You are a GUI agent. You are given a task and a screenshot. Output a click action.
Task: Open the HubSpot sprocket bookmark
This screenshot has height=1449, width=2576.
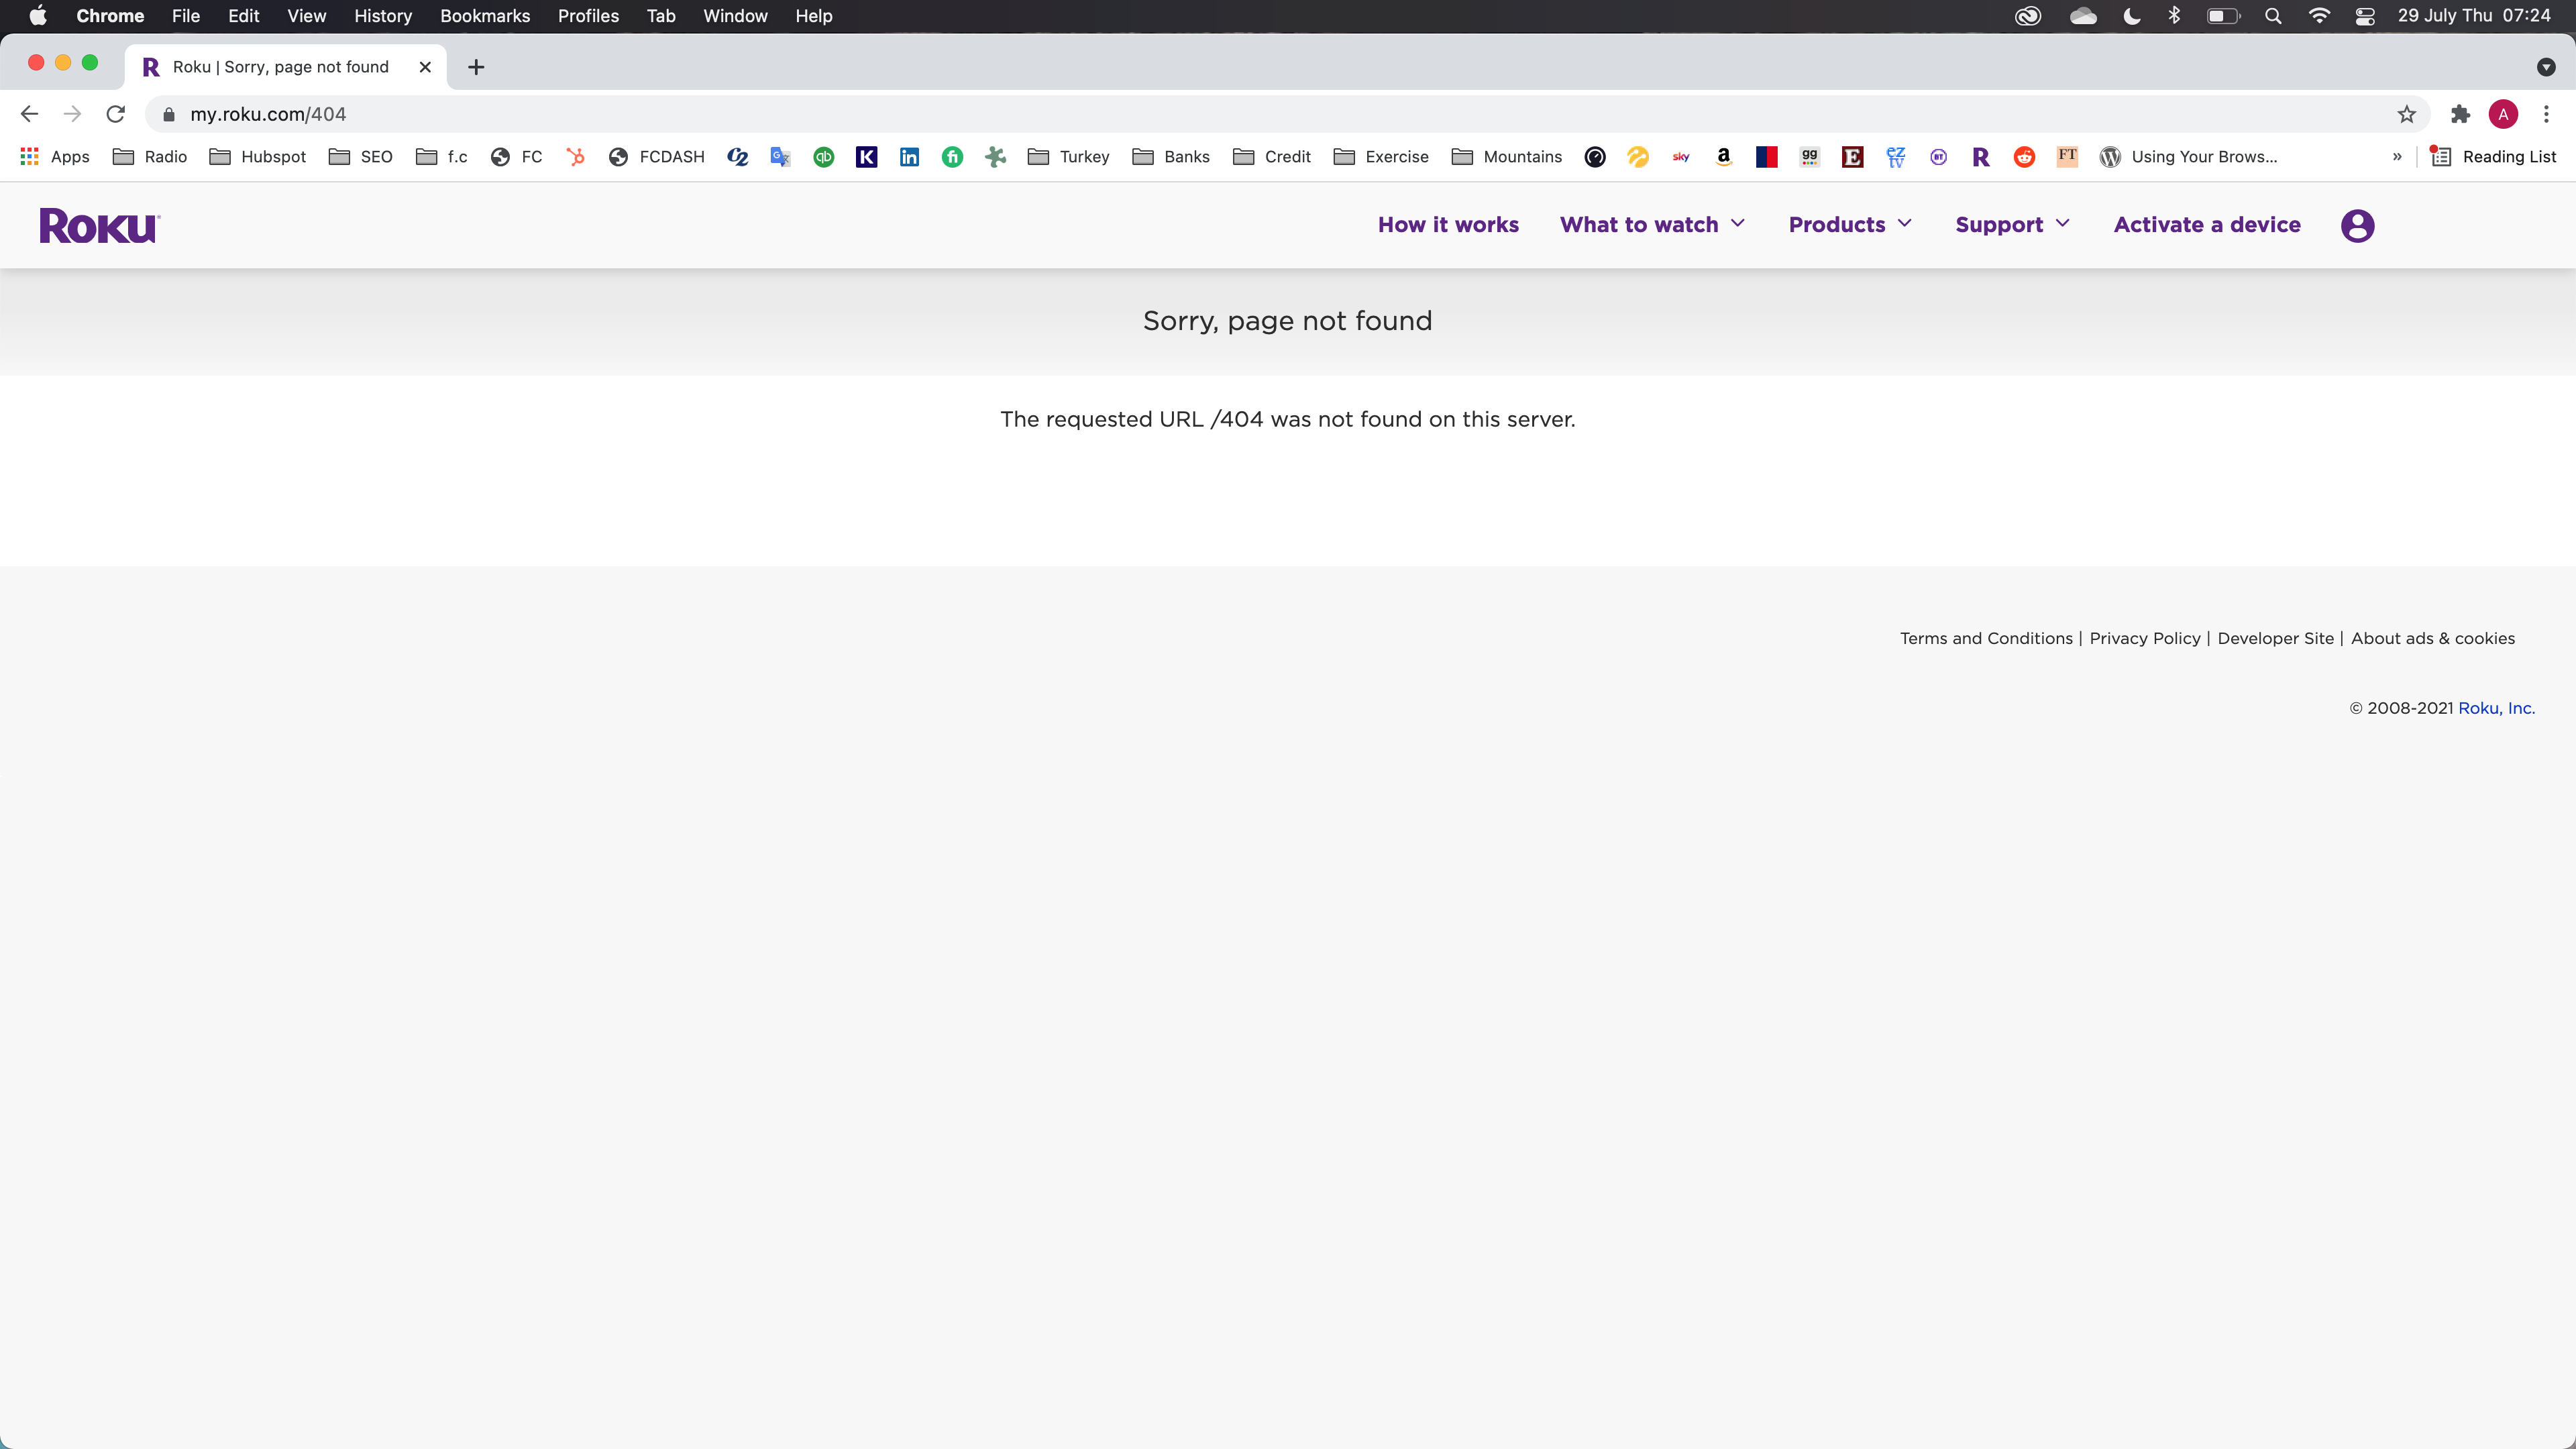(x=575, y=157)
